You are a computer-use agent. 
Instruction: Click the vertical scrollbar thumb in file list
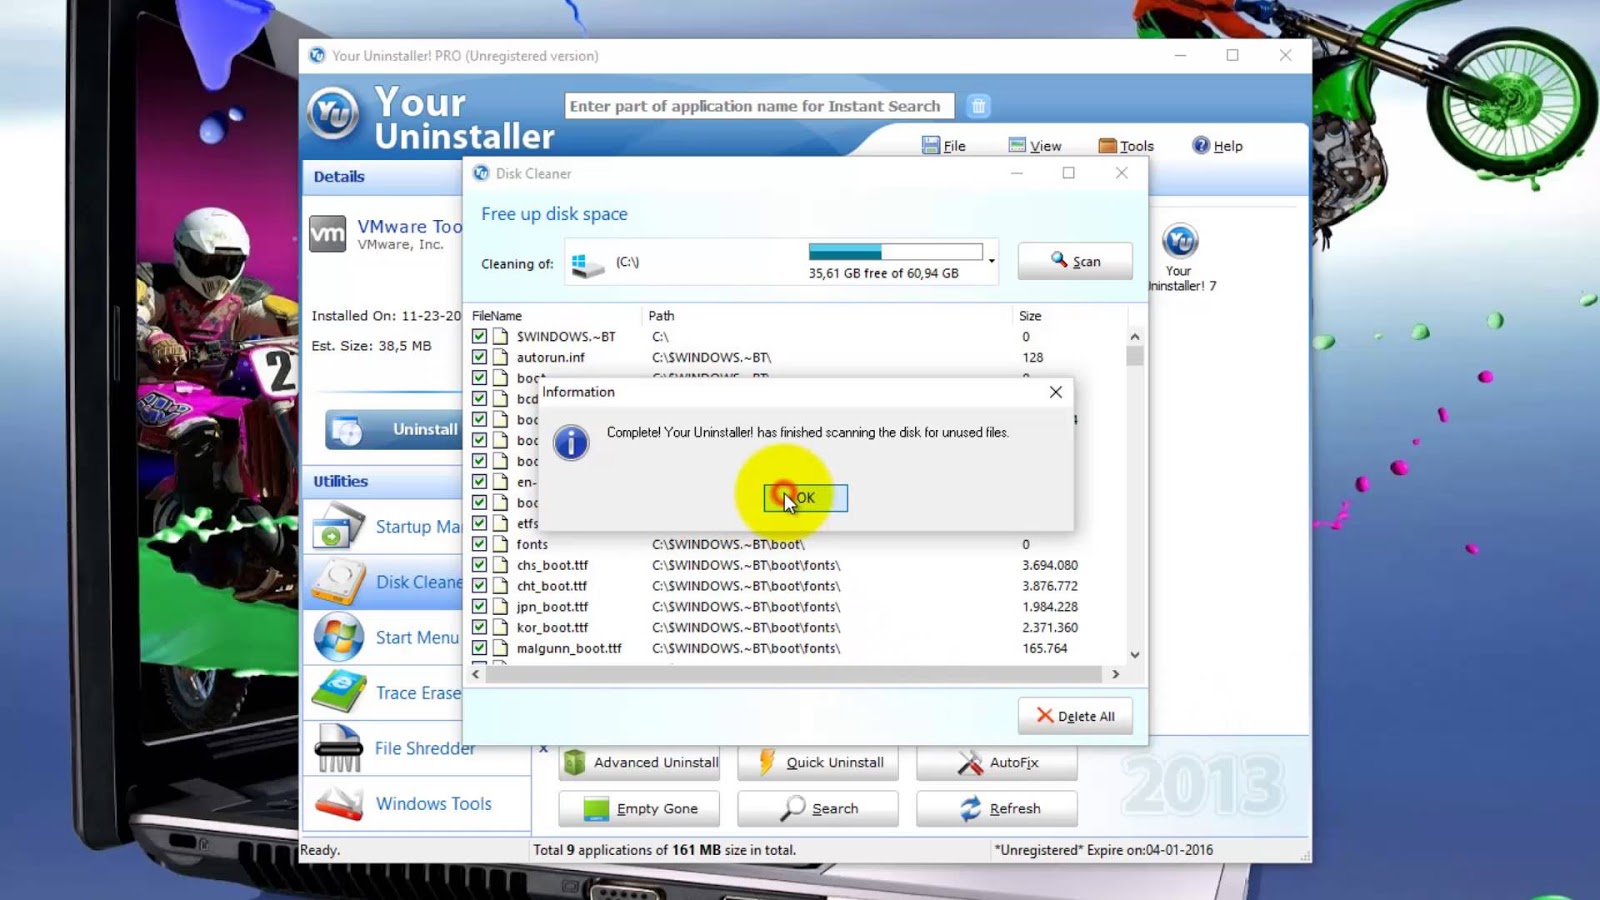(1134, 356)
